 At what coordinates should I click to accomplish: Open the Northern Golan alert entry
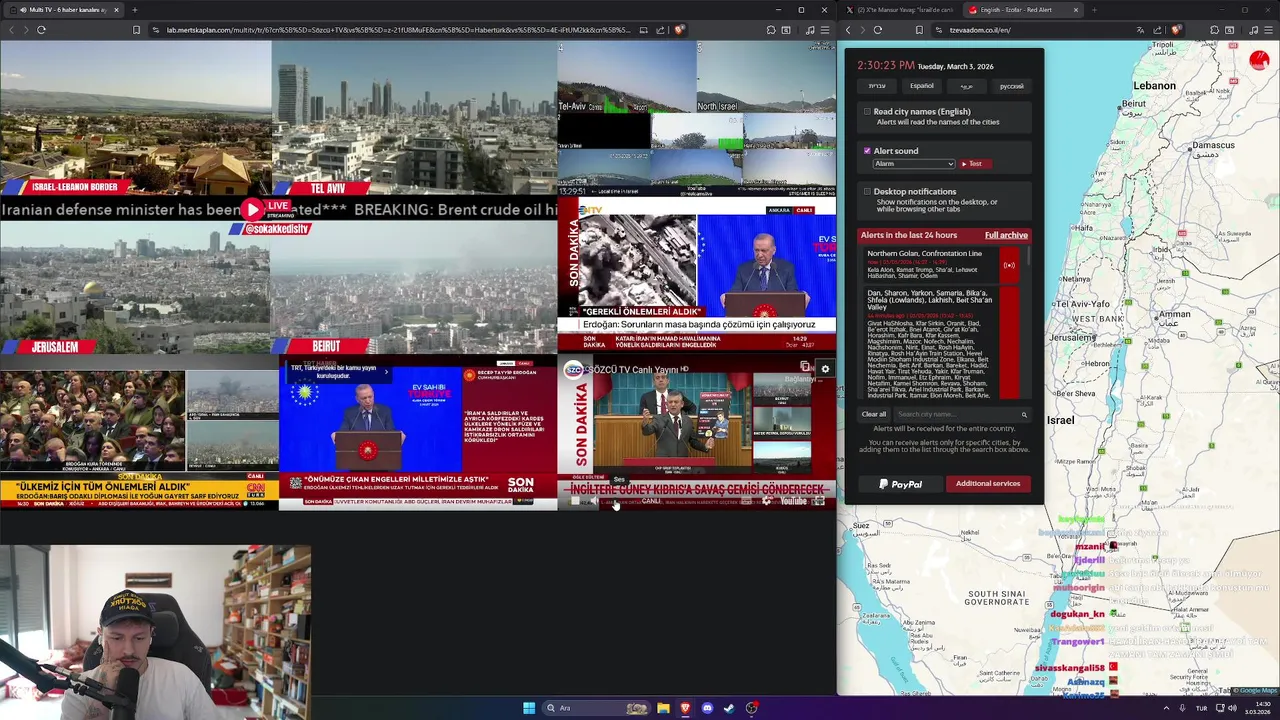click(x=941, y=265)
